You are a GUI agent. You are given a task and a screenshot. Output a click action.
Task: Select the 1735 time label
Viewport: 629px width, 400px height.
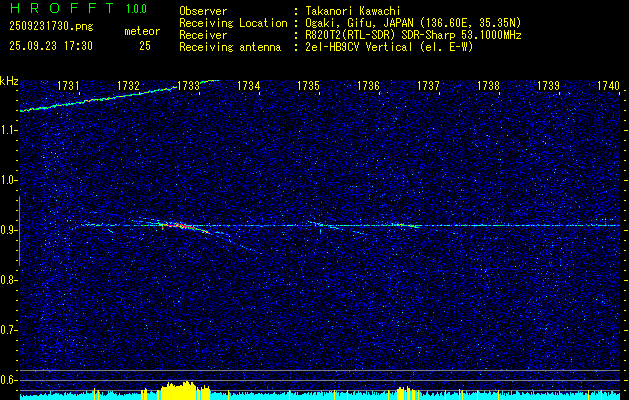coord(308,86)
